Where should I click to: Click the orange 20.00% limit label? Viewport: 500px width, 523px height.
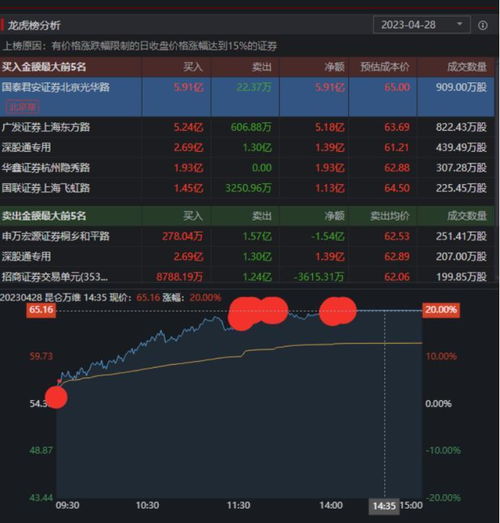tap(441, 310)
